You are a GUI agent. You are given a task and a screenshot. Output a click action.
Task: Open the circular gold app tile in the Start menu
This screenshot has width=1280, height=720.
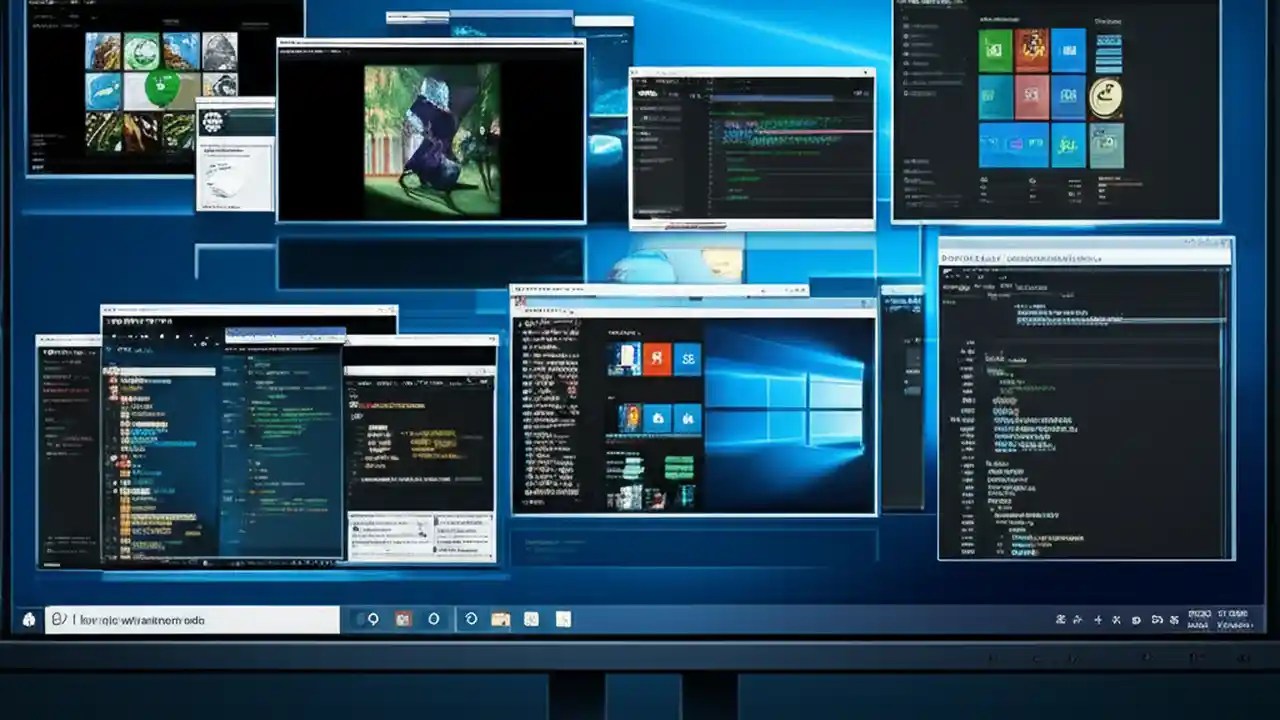1106,97
